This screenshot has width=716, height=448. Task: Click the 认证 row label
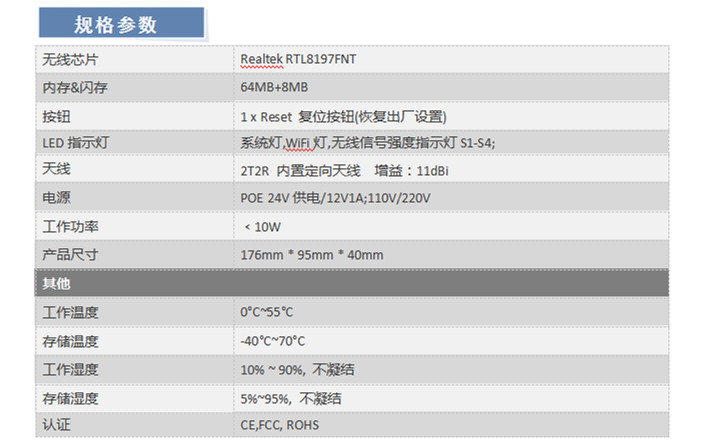click(56, 425)
